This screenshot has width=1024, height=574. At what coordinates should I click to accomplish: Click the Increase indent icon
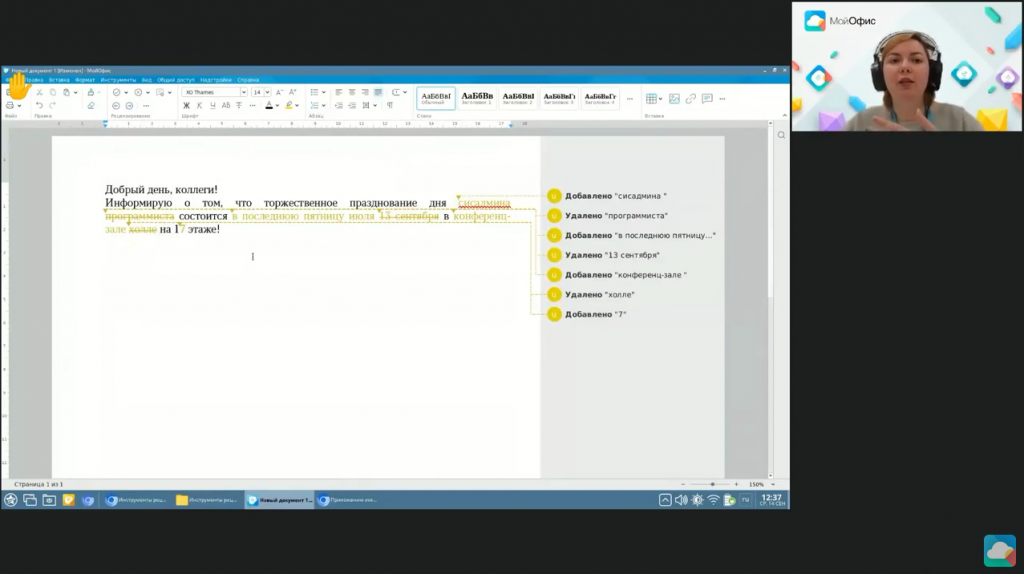click(352, 105)
